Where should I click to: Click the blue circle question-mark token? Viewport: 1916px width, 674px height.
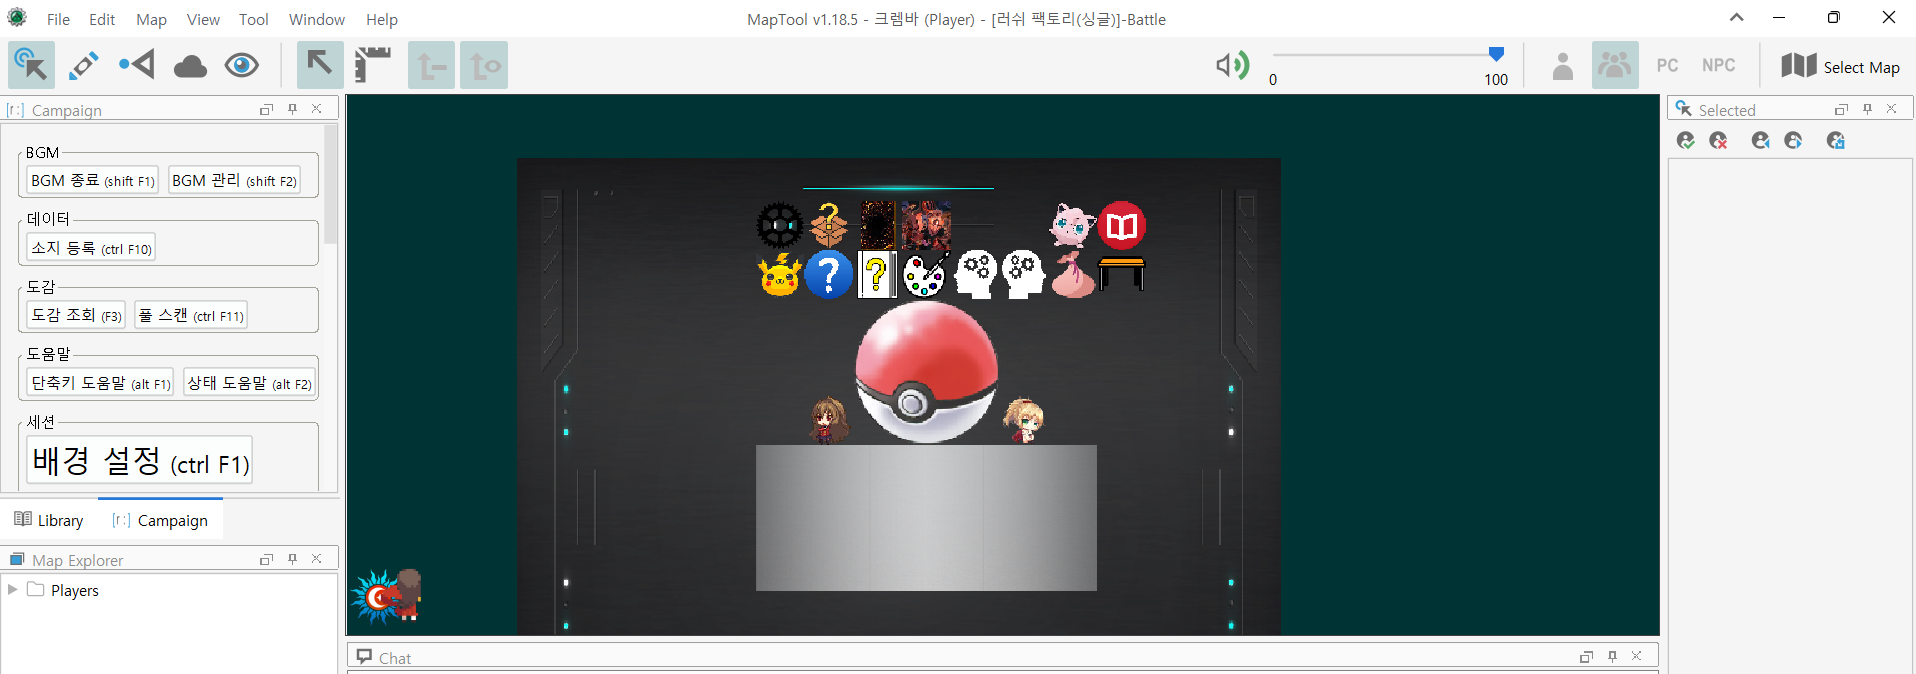(829, 275)
